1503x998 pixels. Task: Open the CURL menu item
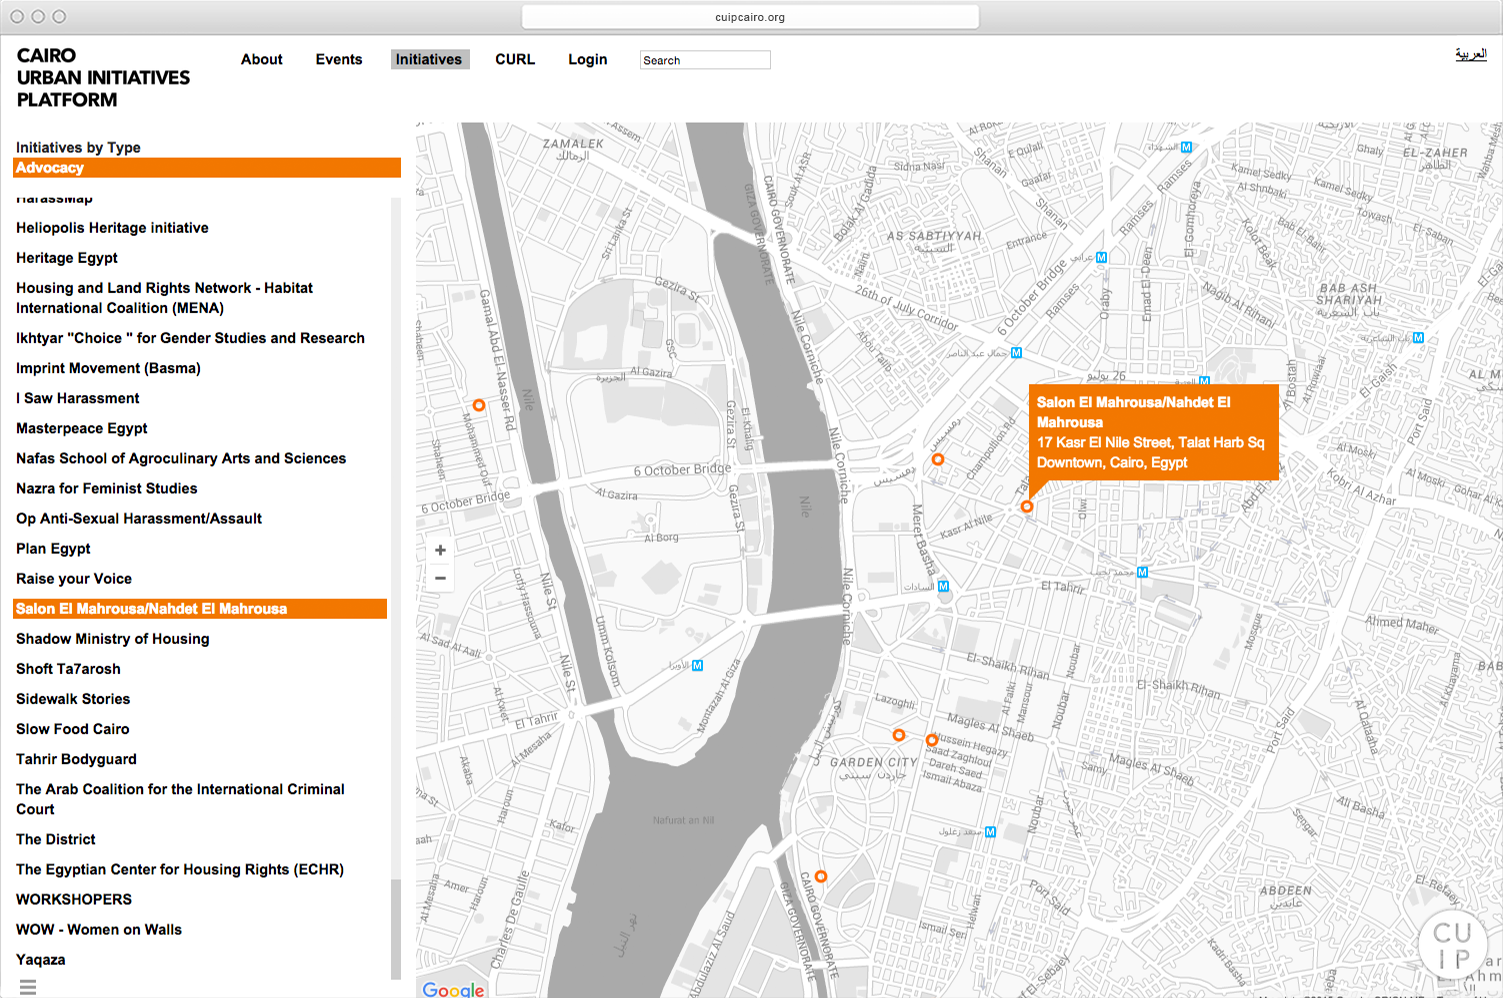coord(515,60)
